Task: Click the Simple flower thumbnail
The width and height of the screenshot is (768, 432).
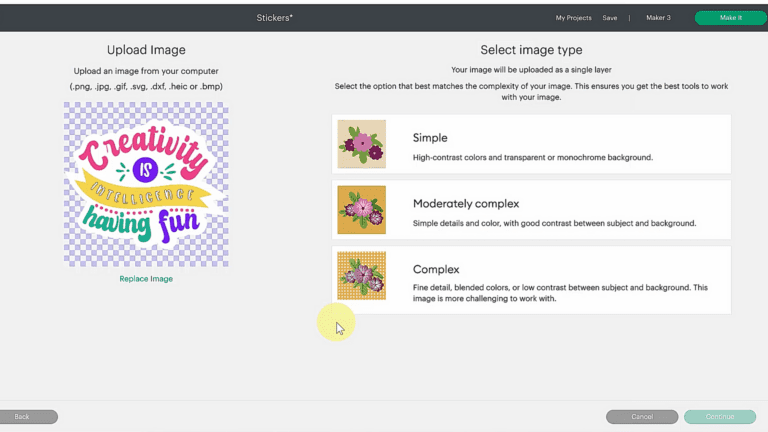Action: click(361, 144)
